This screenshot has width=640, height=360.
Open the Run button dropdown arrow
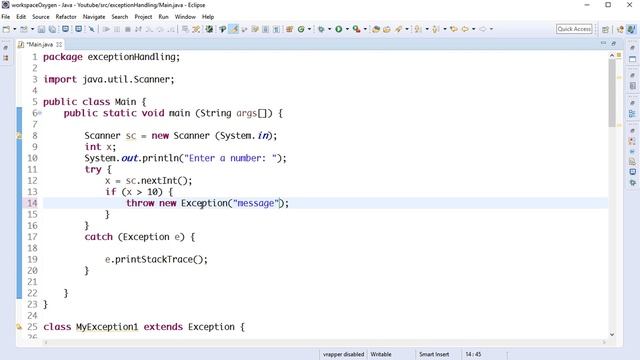click(x=347, y=29)
